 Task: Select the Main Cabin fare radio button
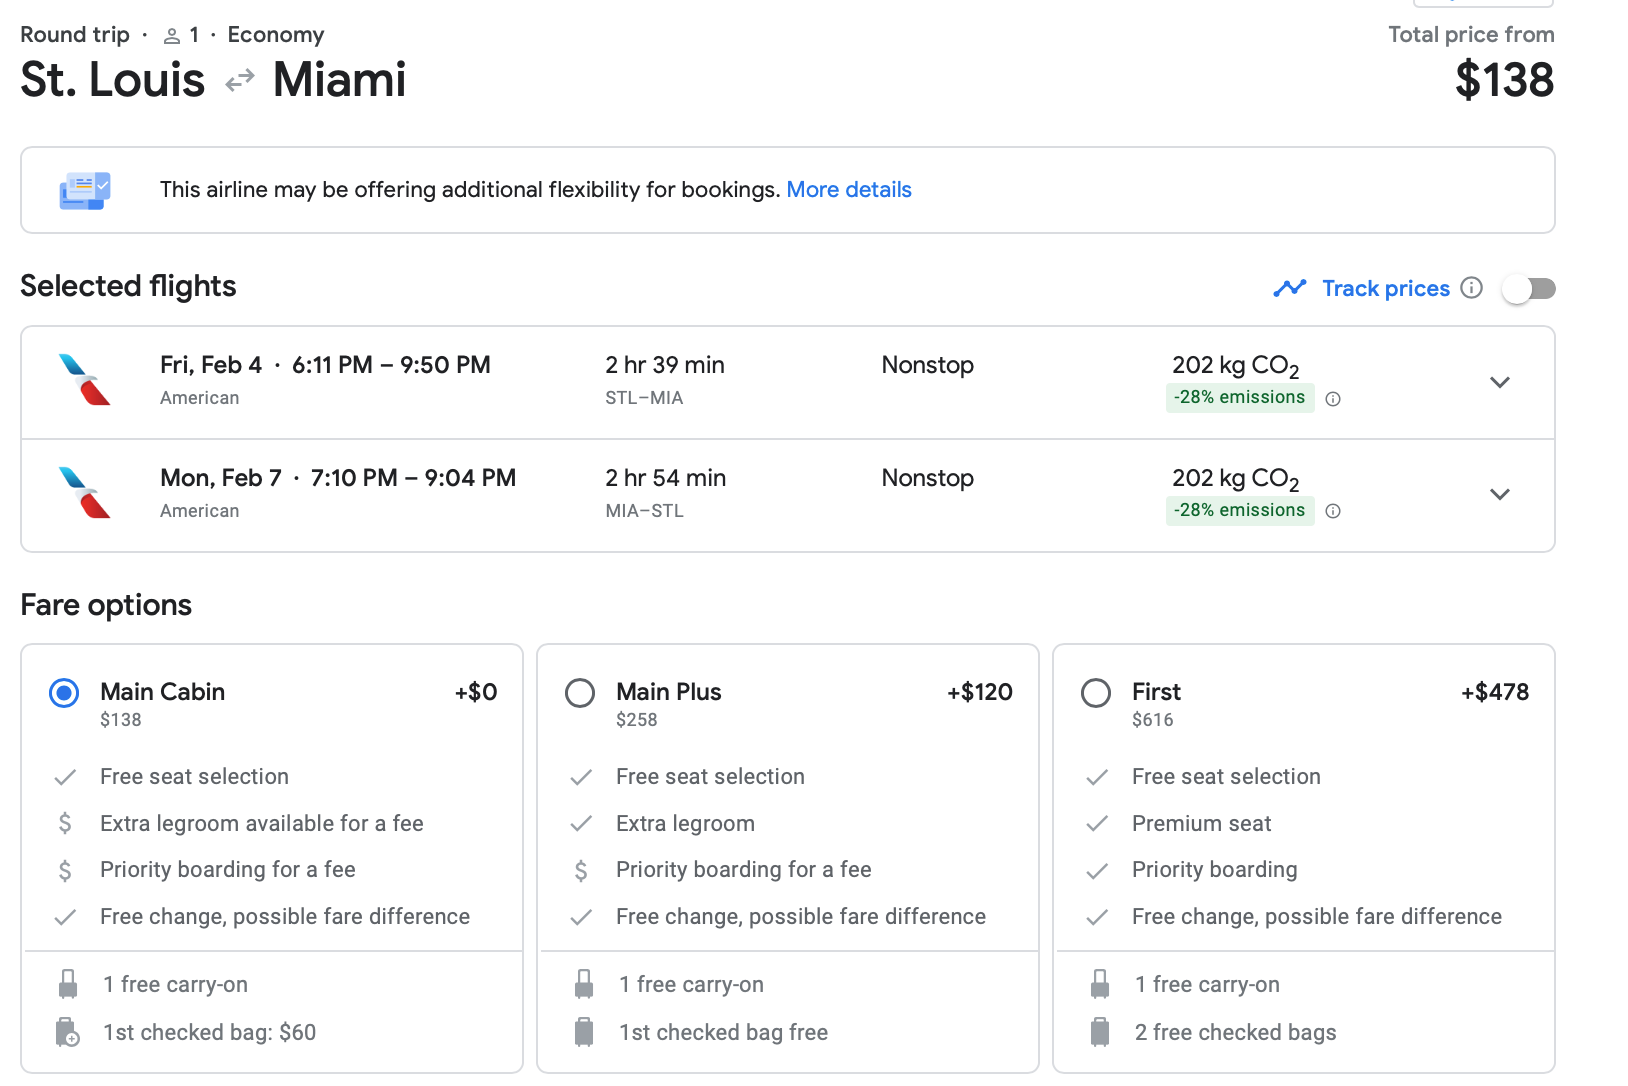pyautogui.click(x=64, y=693)
